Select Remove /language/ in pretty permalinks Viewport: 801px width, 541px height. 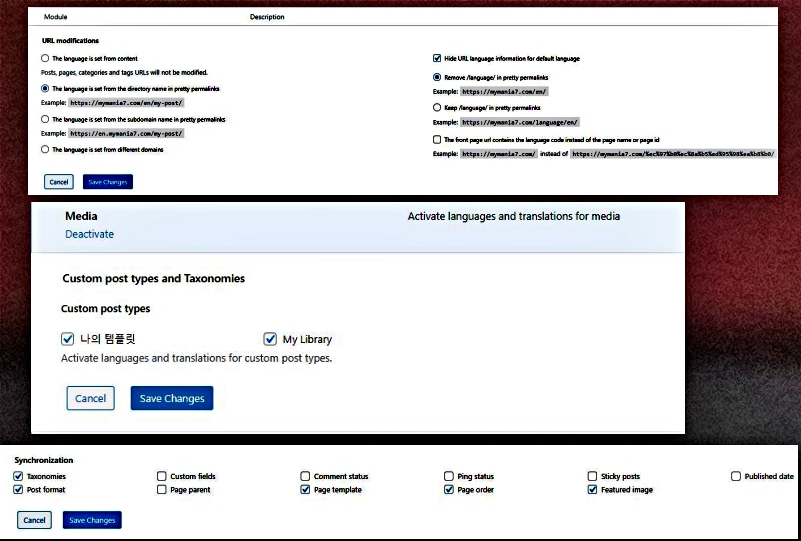(437, 78)
